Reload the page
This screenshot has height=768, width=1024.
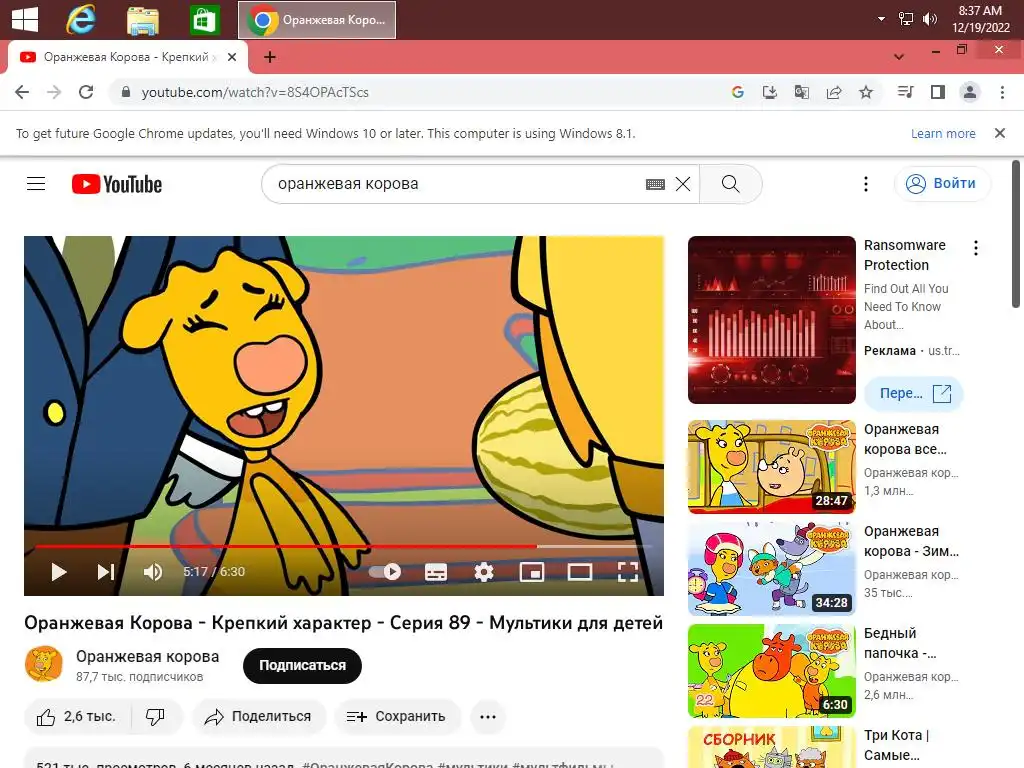(86, 92)
